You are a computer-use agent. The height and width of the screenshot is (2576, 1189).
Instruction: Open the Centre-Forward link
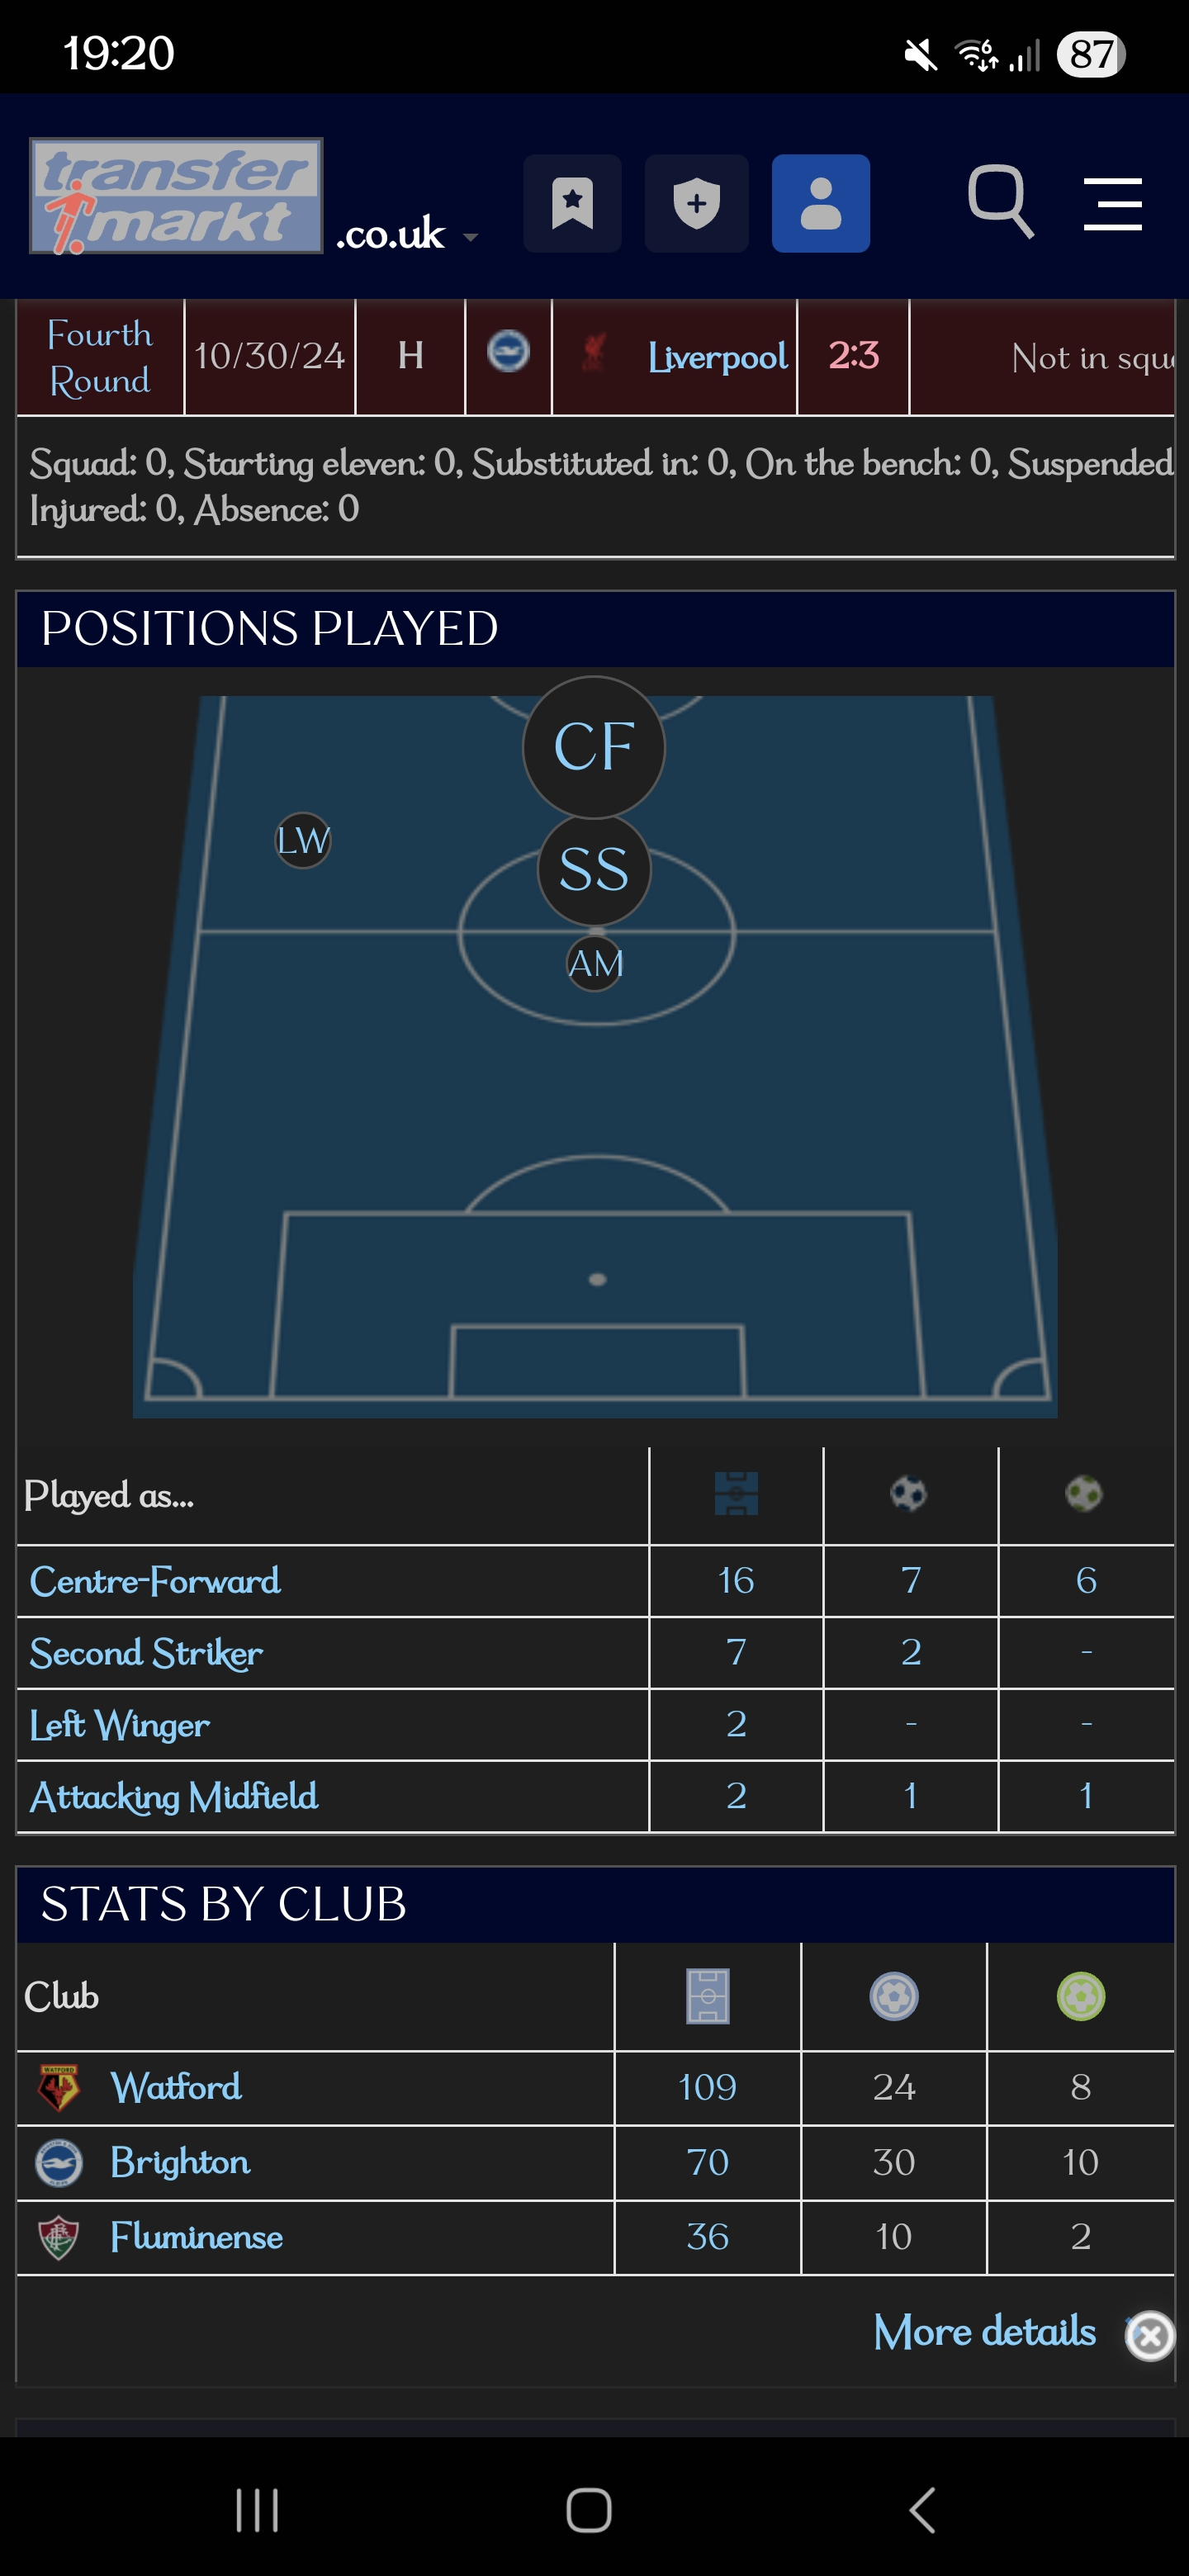pos(155,1581)
